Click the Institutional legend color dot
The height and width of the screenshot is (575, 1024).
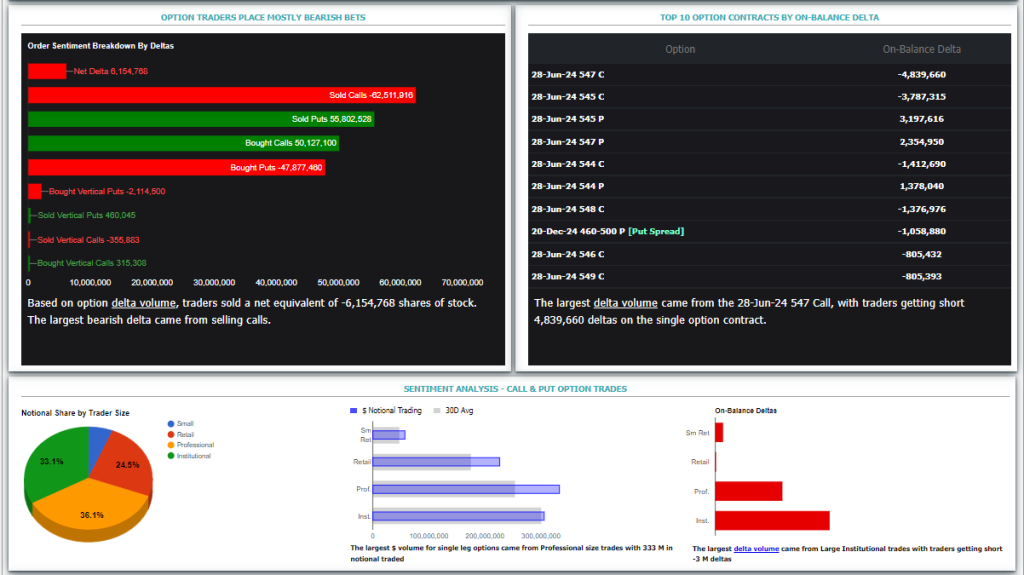tap(171, 456)
